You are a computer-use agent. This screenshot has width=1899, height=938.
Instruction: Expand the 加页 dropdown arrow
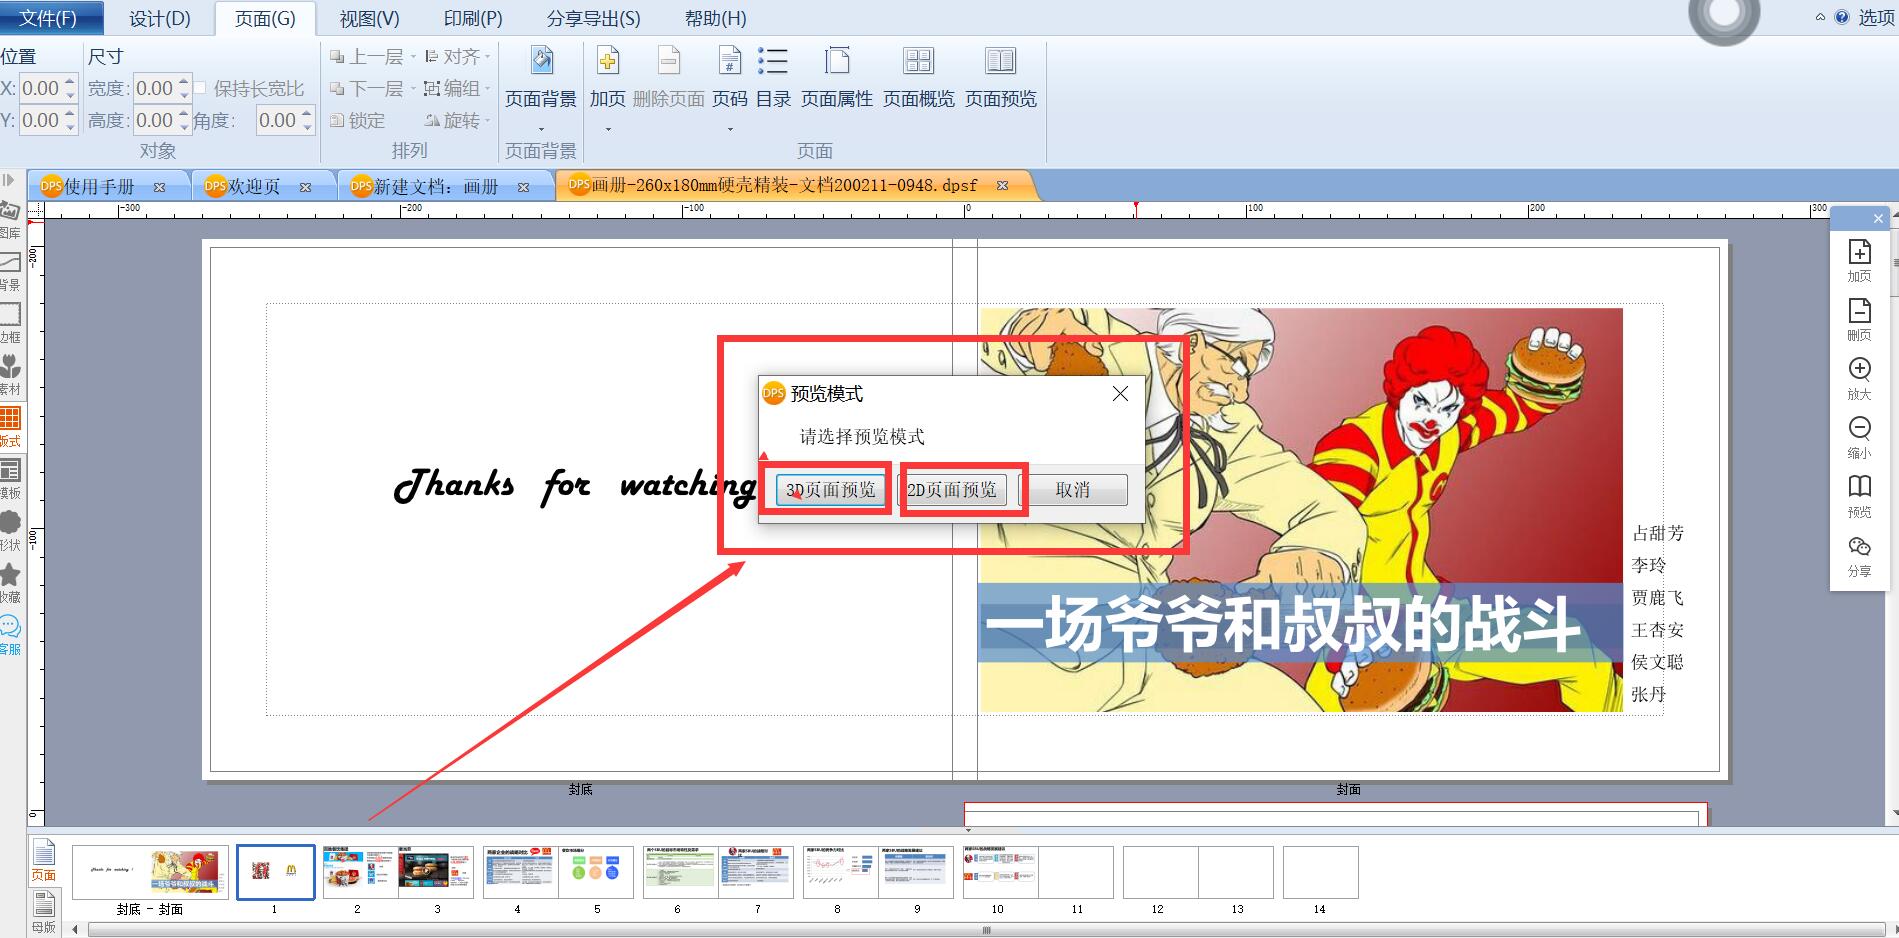607,129
